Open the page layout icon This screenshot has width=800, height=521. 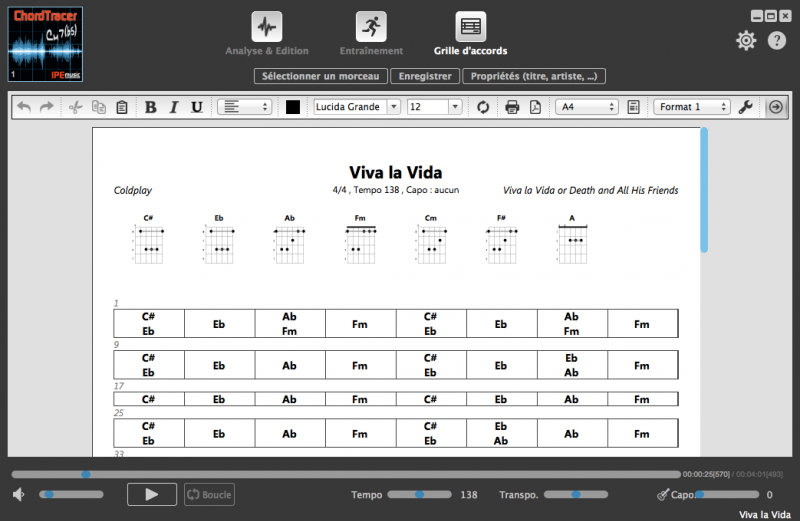(x=633, y=107)
